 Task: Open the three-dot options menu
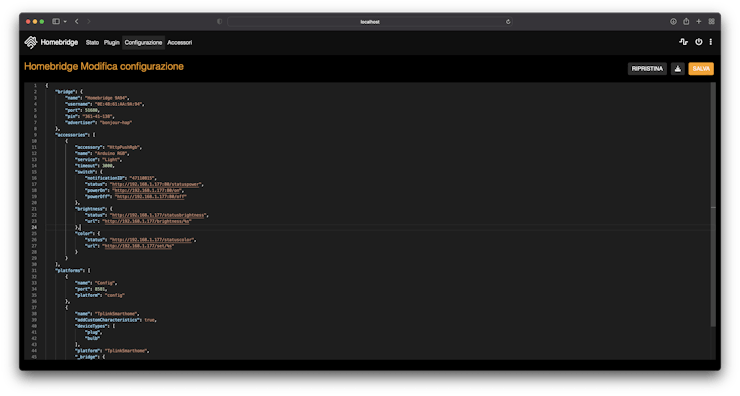click(x=711, y=42)
